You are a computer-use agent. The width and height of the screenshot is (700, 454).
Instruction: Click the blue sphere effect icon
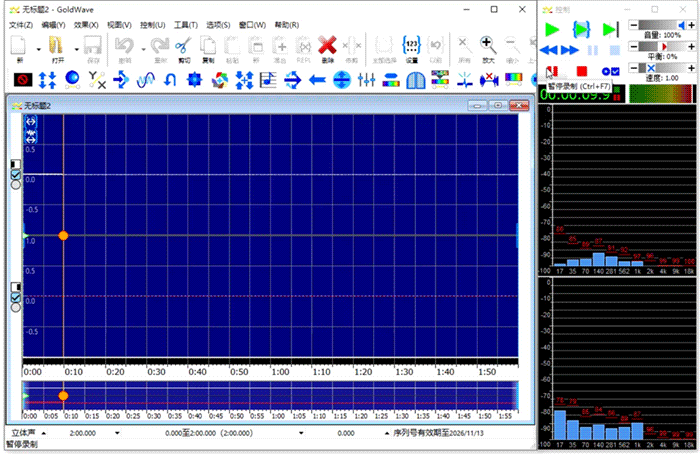click(72, 79)
